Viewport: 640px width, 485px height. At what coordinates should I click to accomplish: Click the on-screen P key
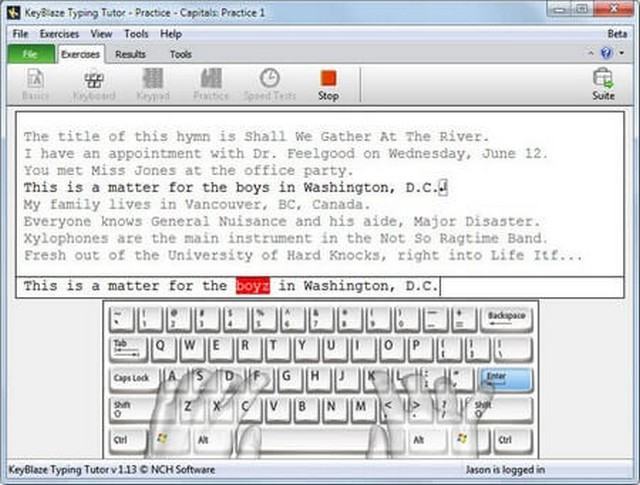click(x=420, y=349)
